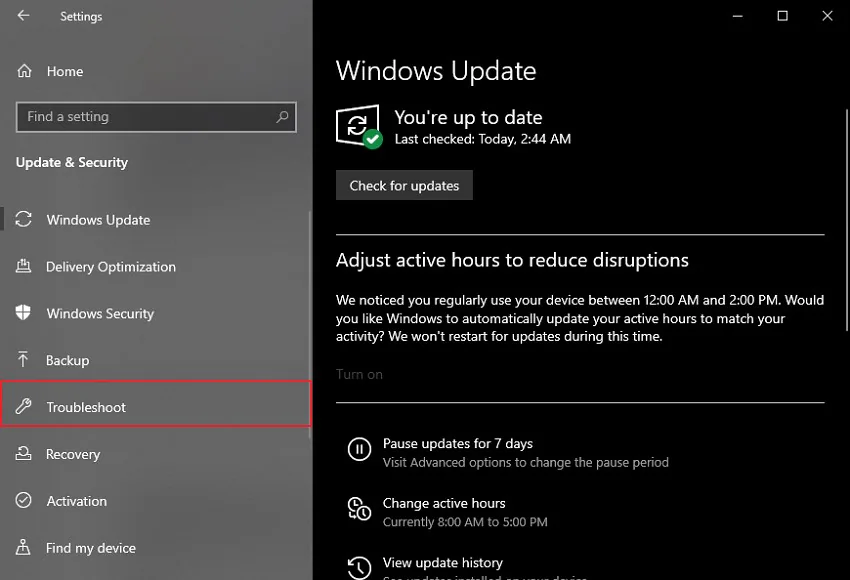Open the Recovery section
This screenshot has width=850, height=580.
tap(156, 454)
